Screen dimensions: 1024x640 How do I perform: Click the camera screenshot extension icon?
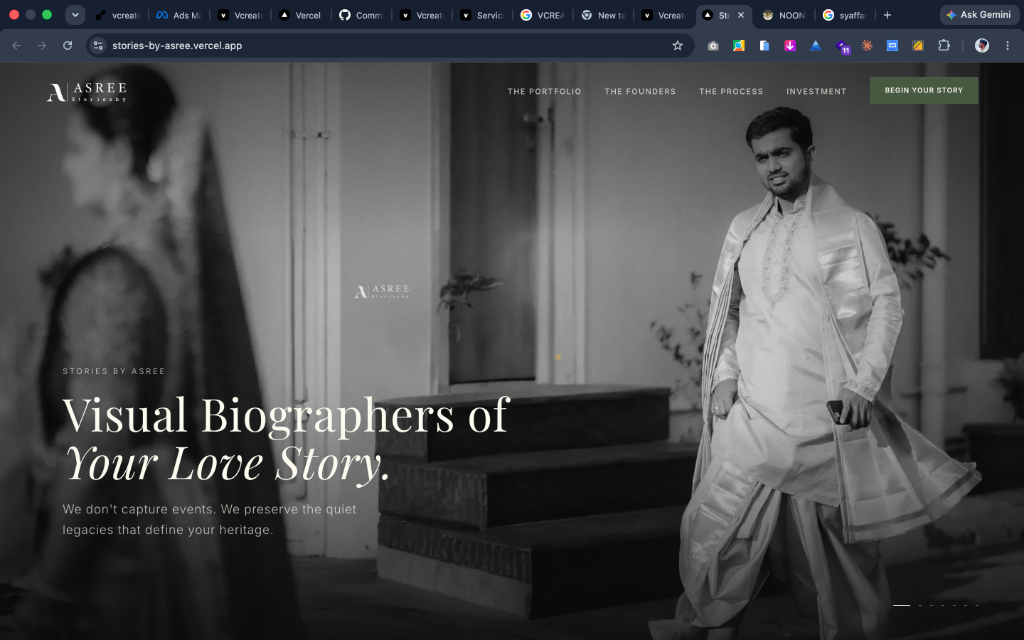[x=713, y=46]
